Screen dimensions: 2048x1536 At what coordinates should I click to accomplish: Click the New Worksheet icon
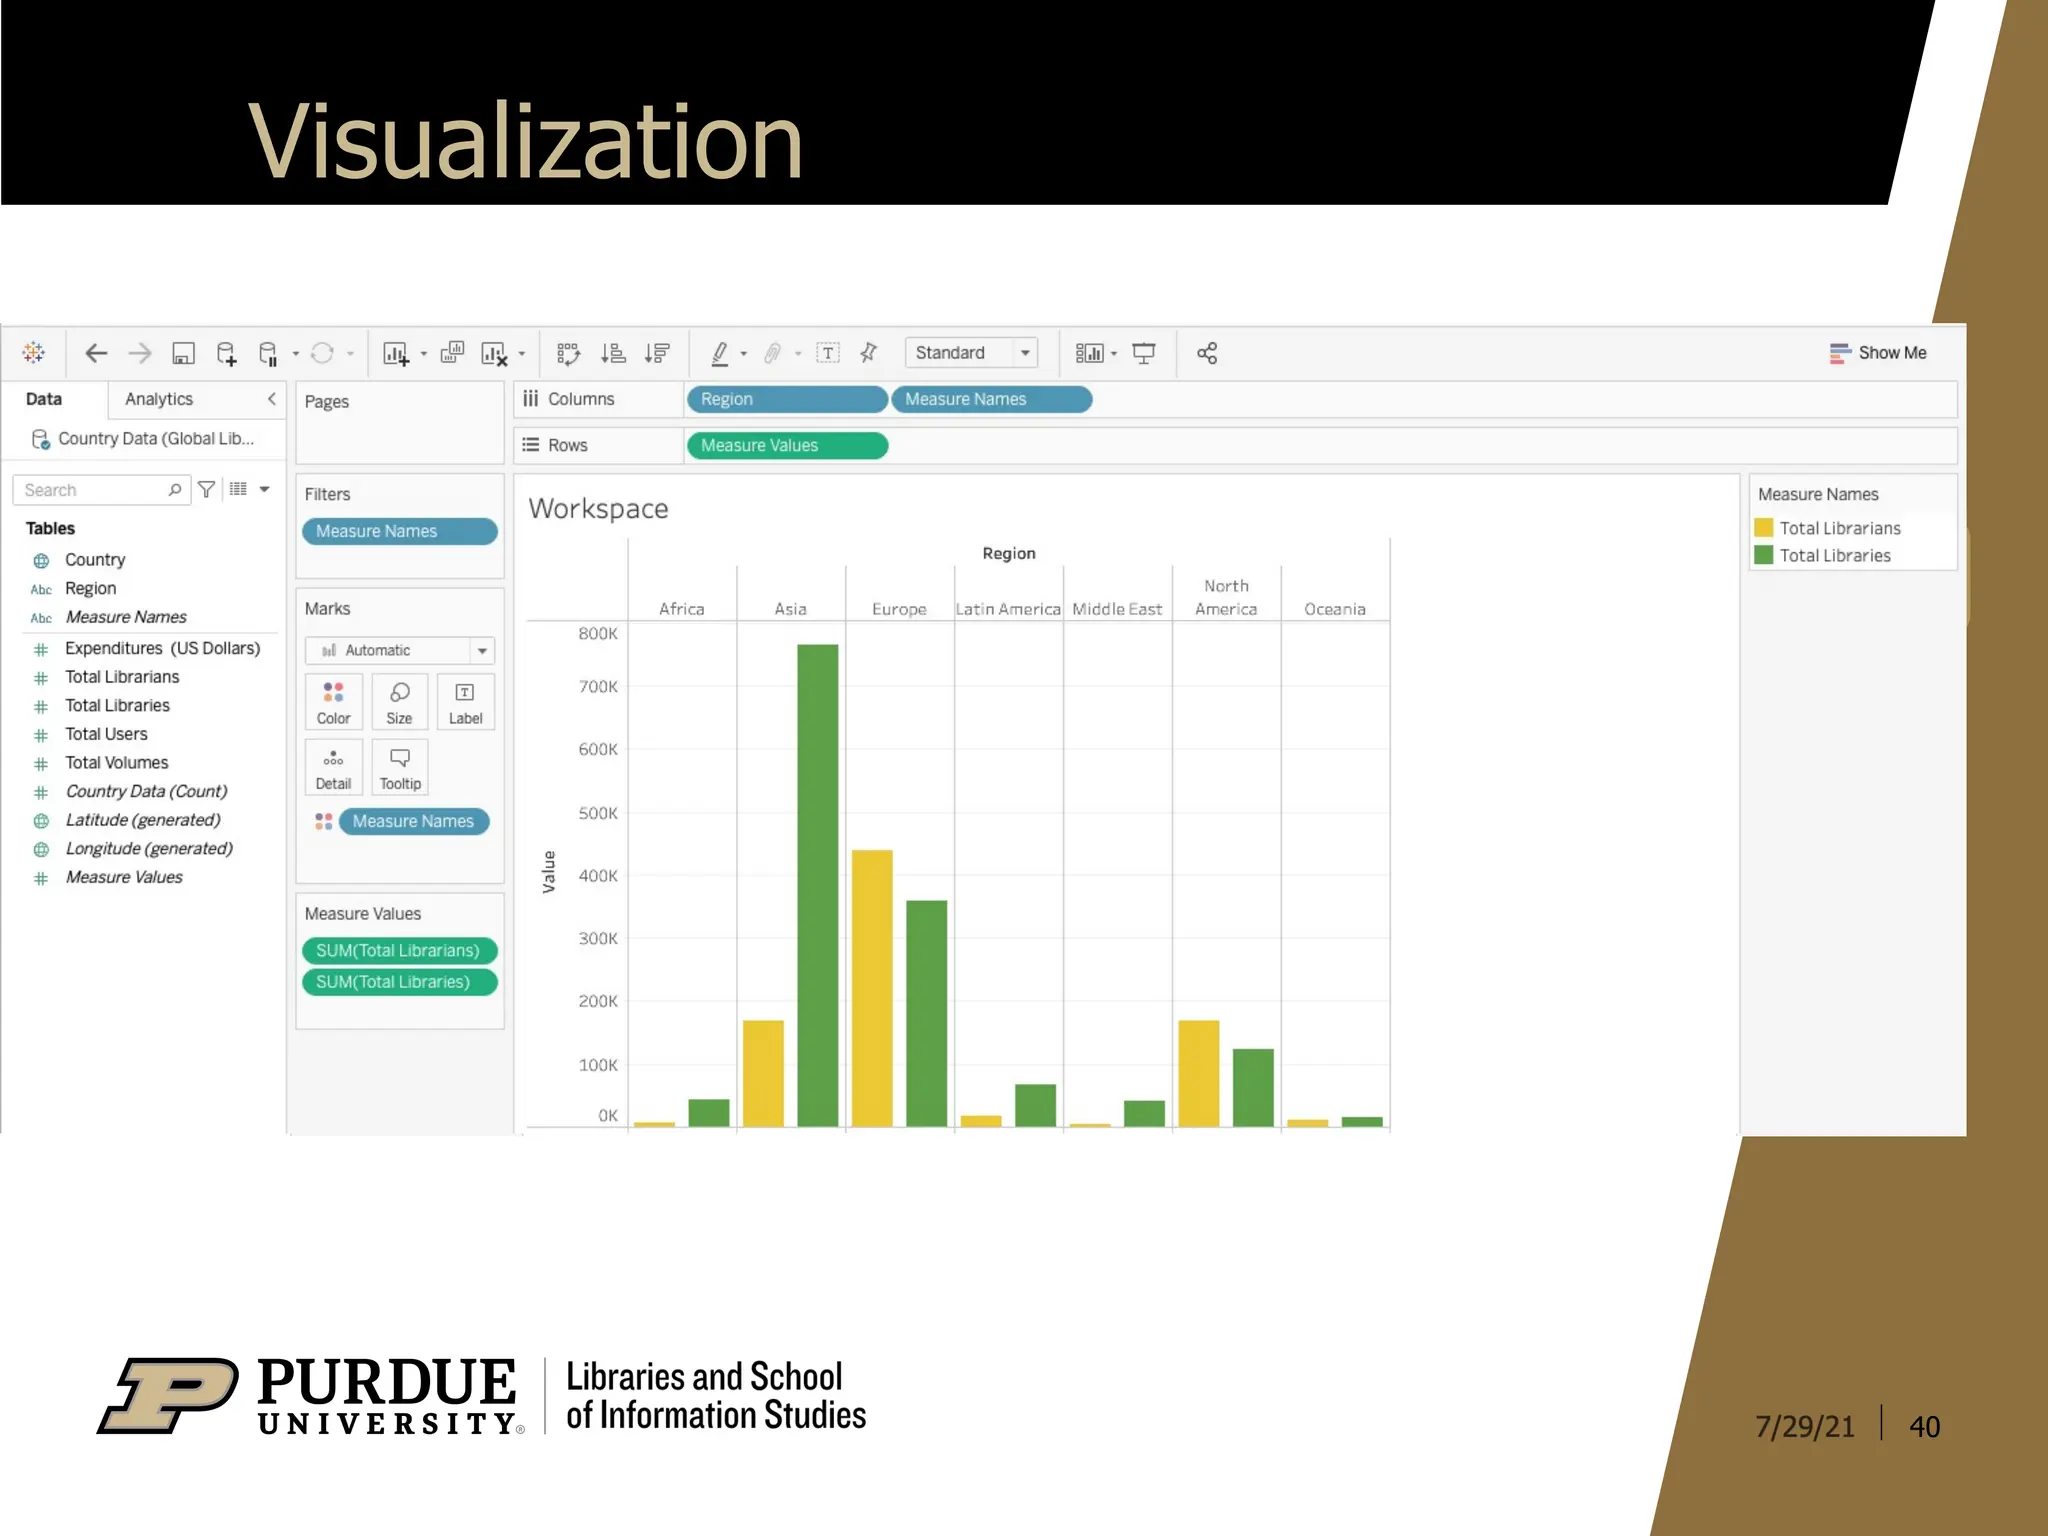click(x=396, y=353)
